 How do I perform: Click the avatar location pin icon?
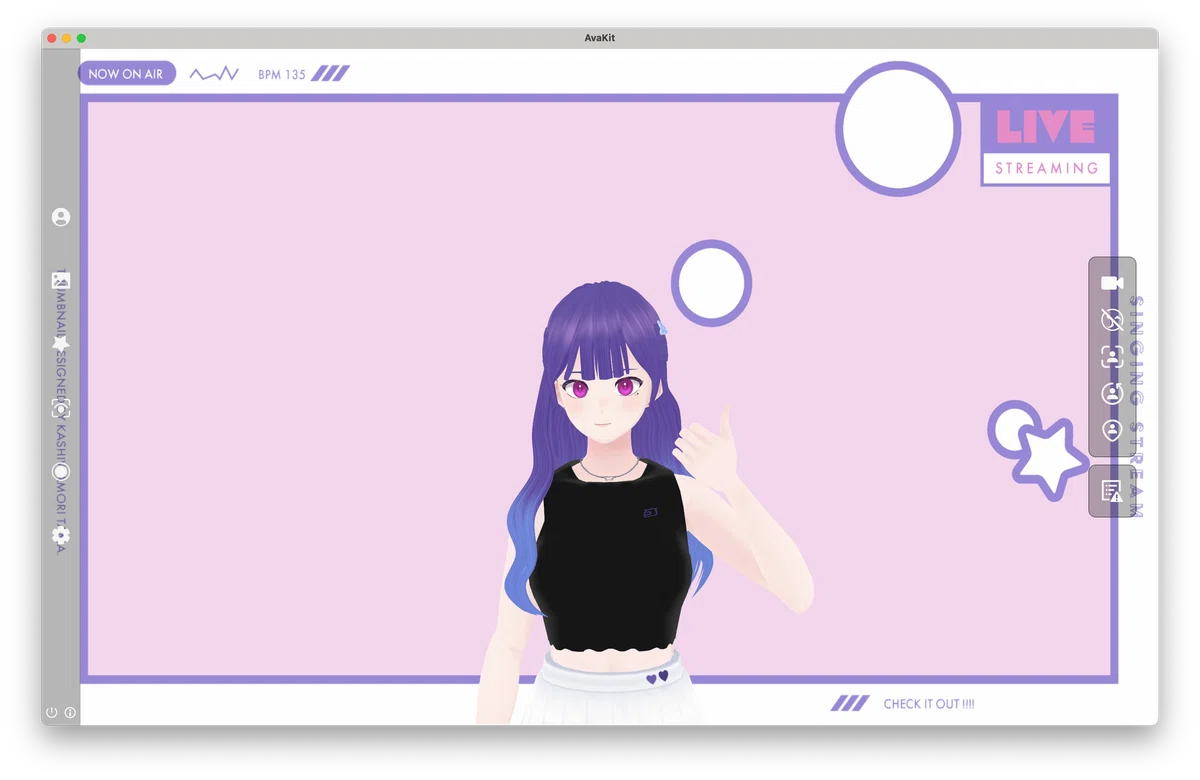point(1112,431)
